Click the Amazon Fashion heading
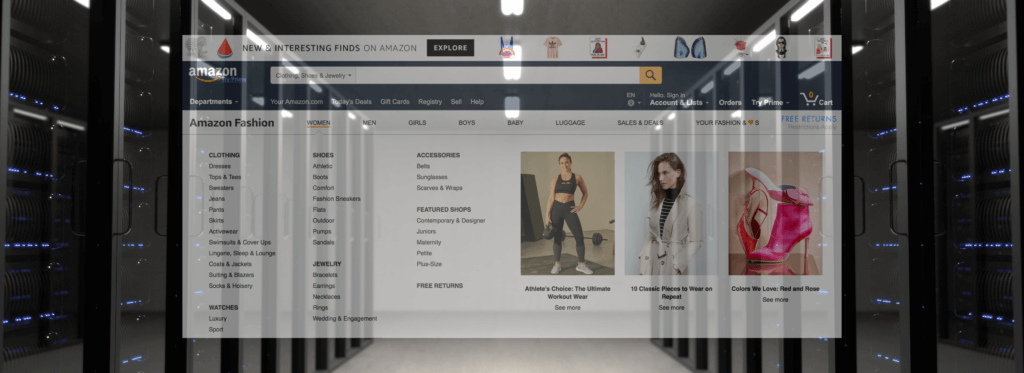Image resolution: width=1024 pixels, height=373 pixels. click(232, 123)
